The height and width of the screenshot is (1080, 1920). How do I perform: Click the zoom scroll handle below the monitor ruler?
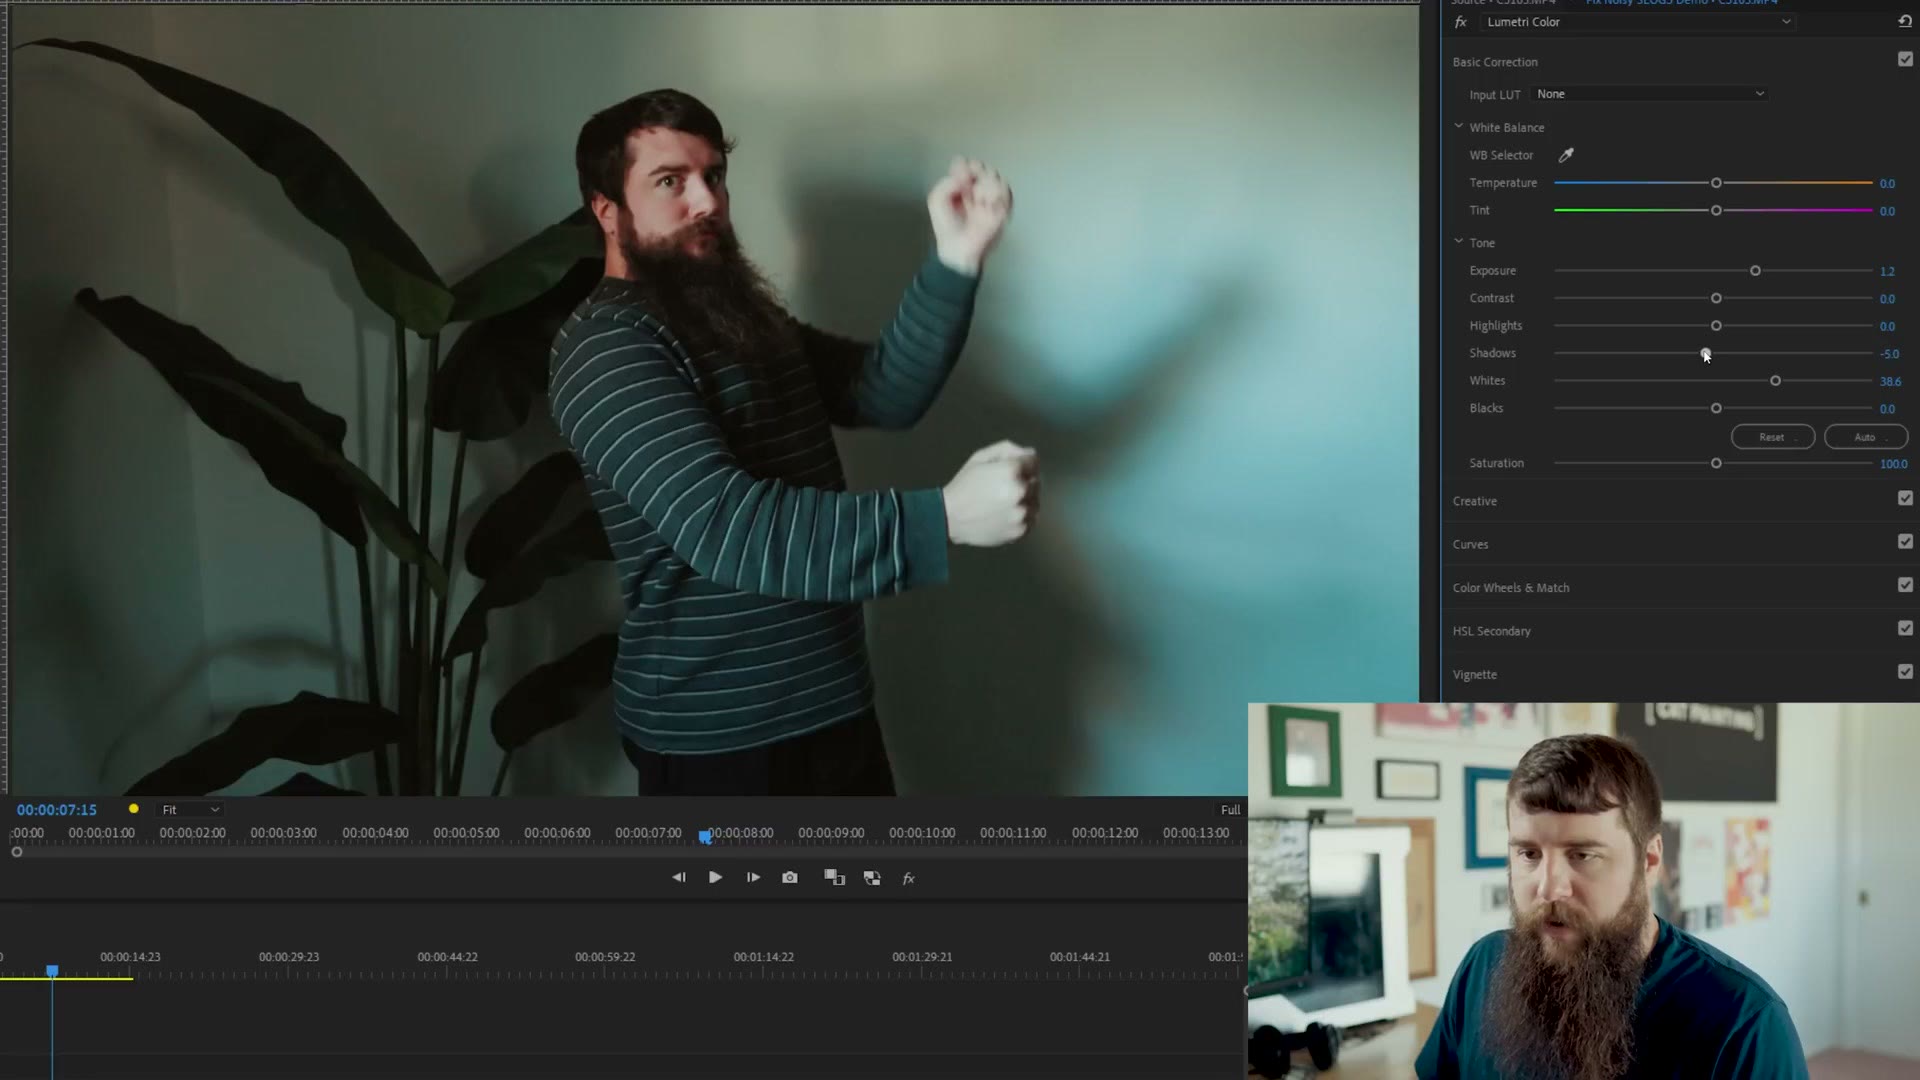[17, 852]
